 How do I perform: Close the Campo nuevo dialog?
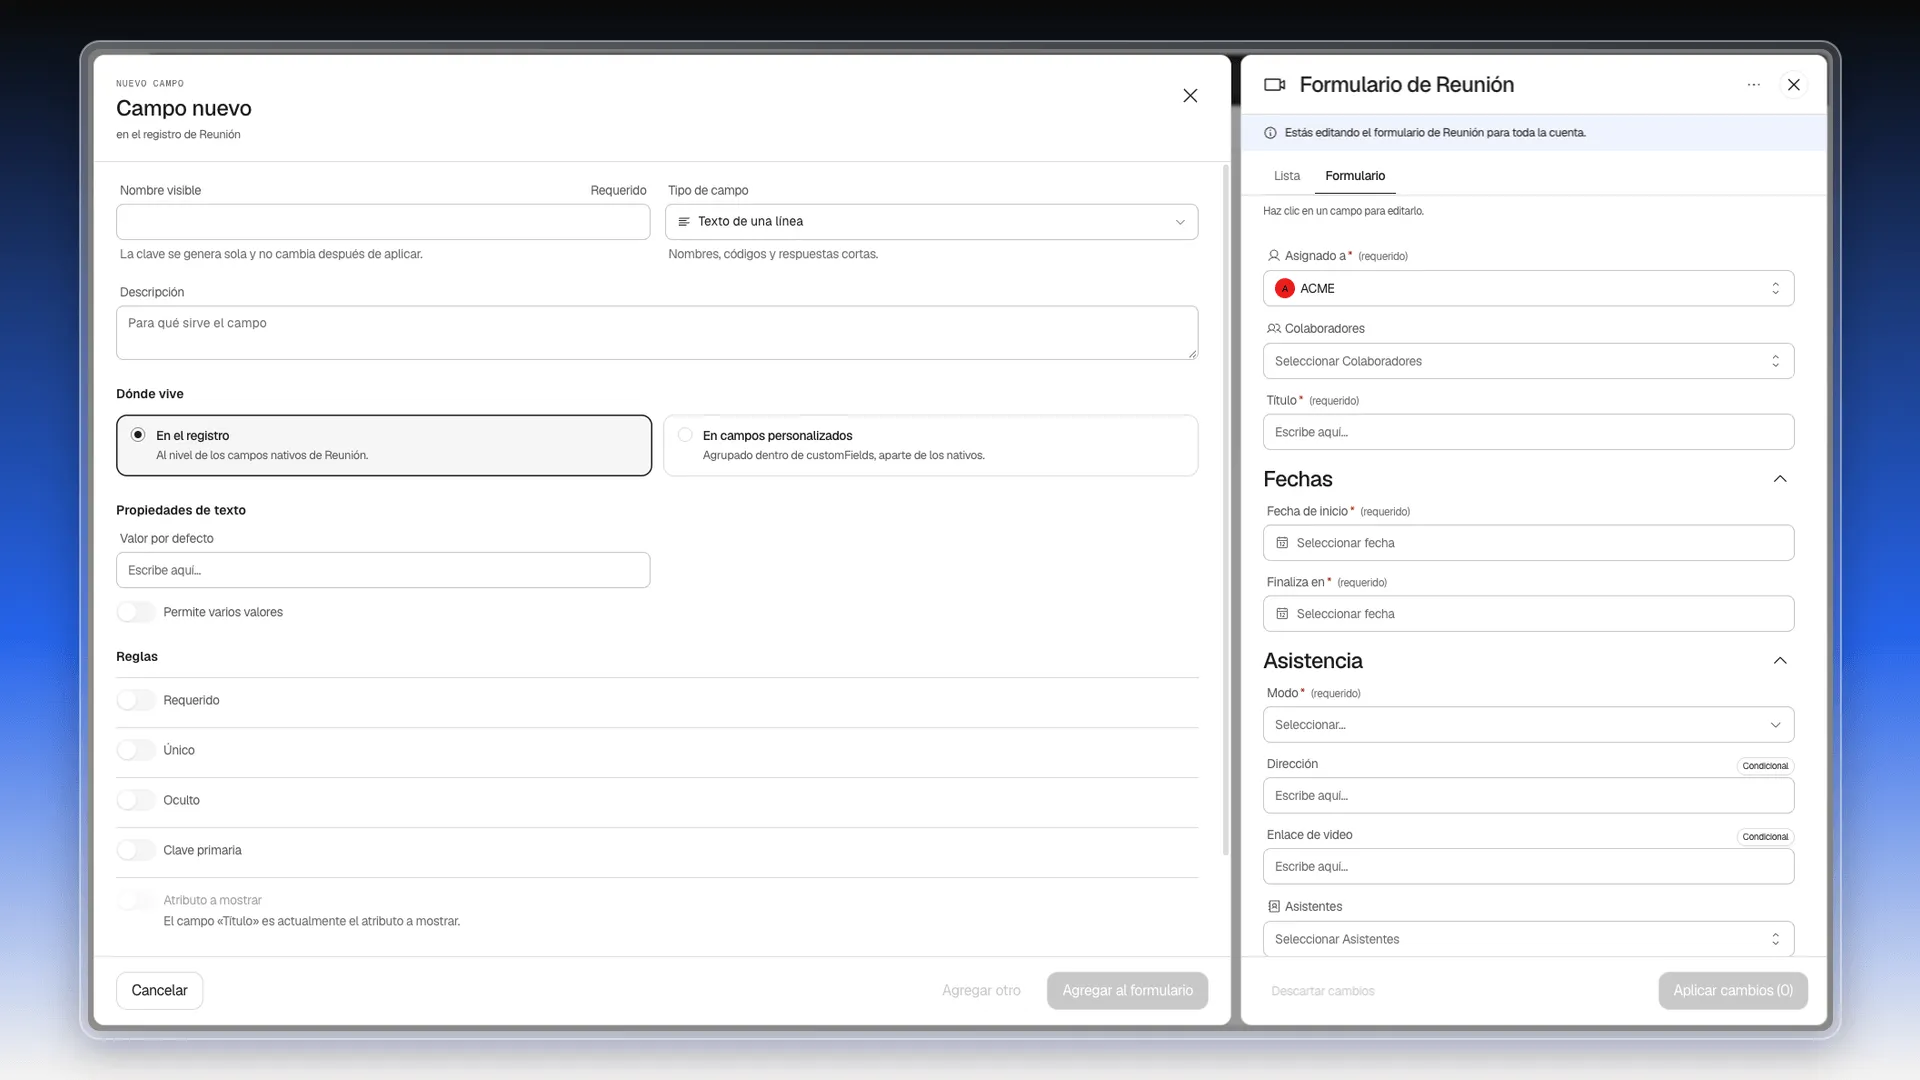tap(1190, 96)
